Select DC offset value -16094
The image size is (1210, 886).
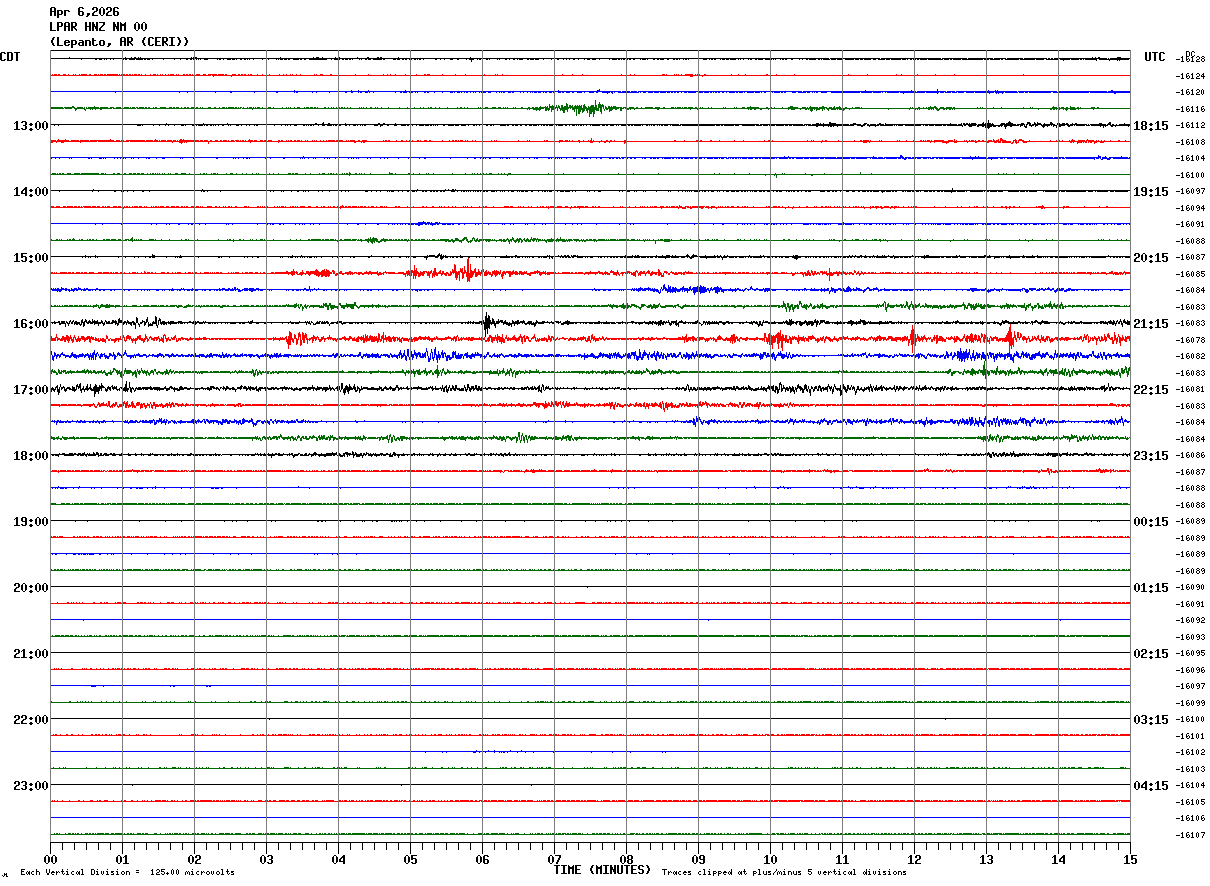coord(1190,208)
